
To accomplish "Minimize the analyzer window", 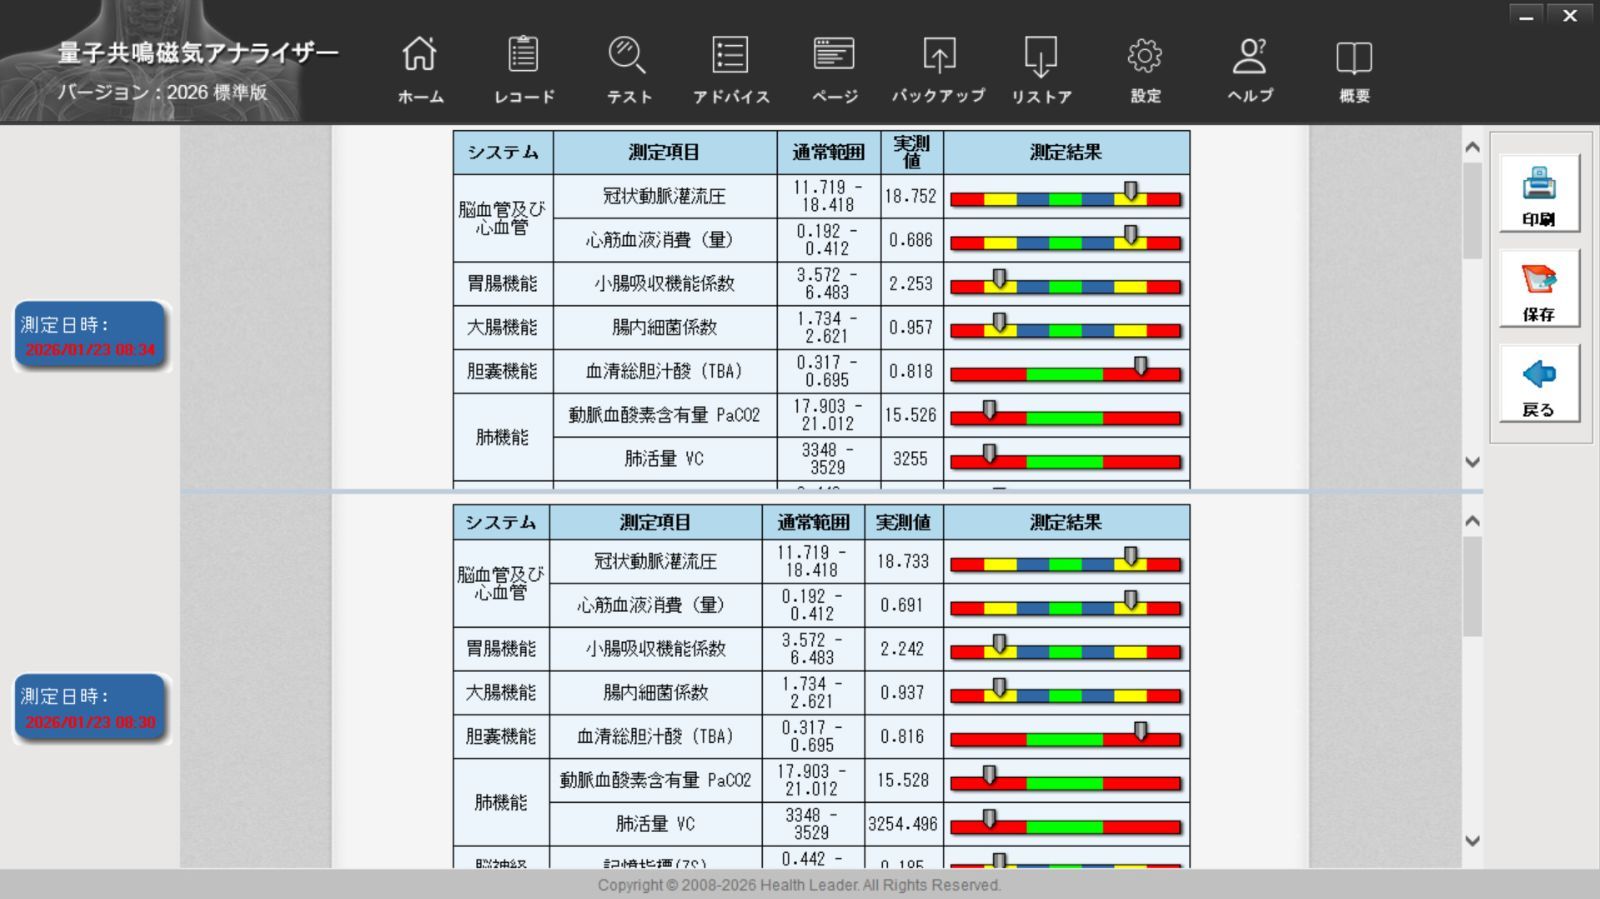I will click(1526, 15).
